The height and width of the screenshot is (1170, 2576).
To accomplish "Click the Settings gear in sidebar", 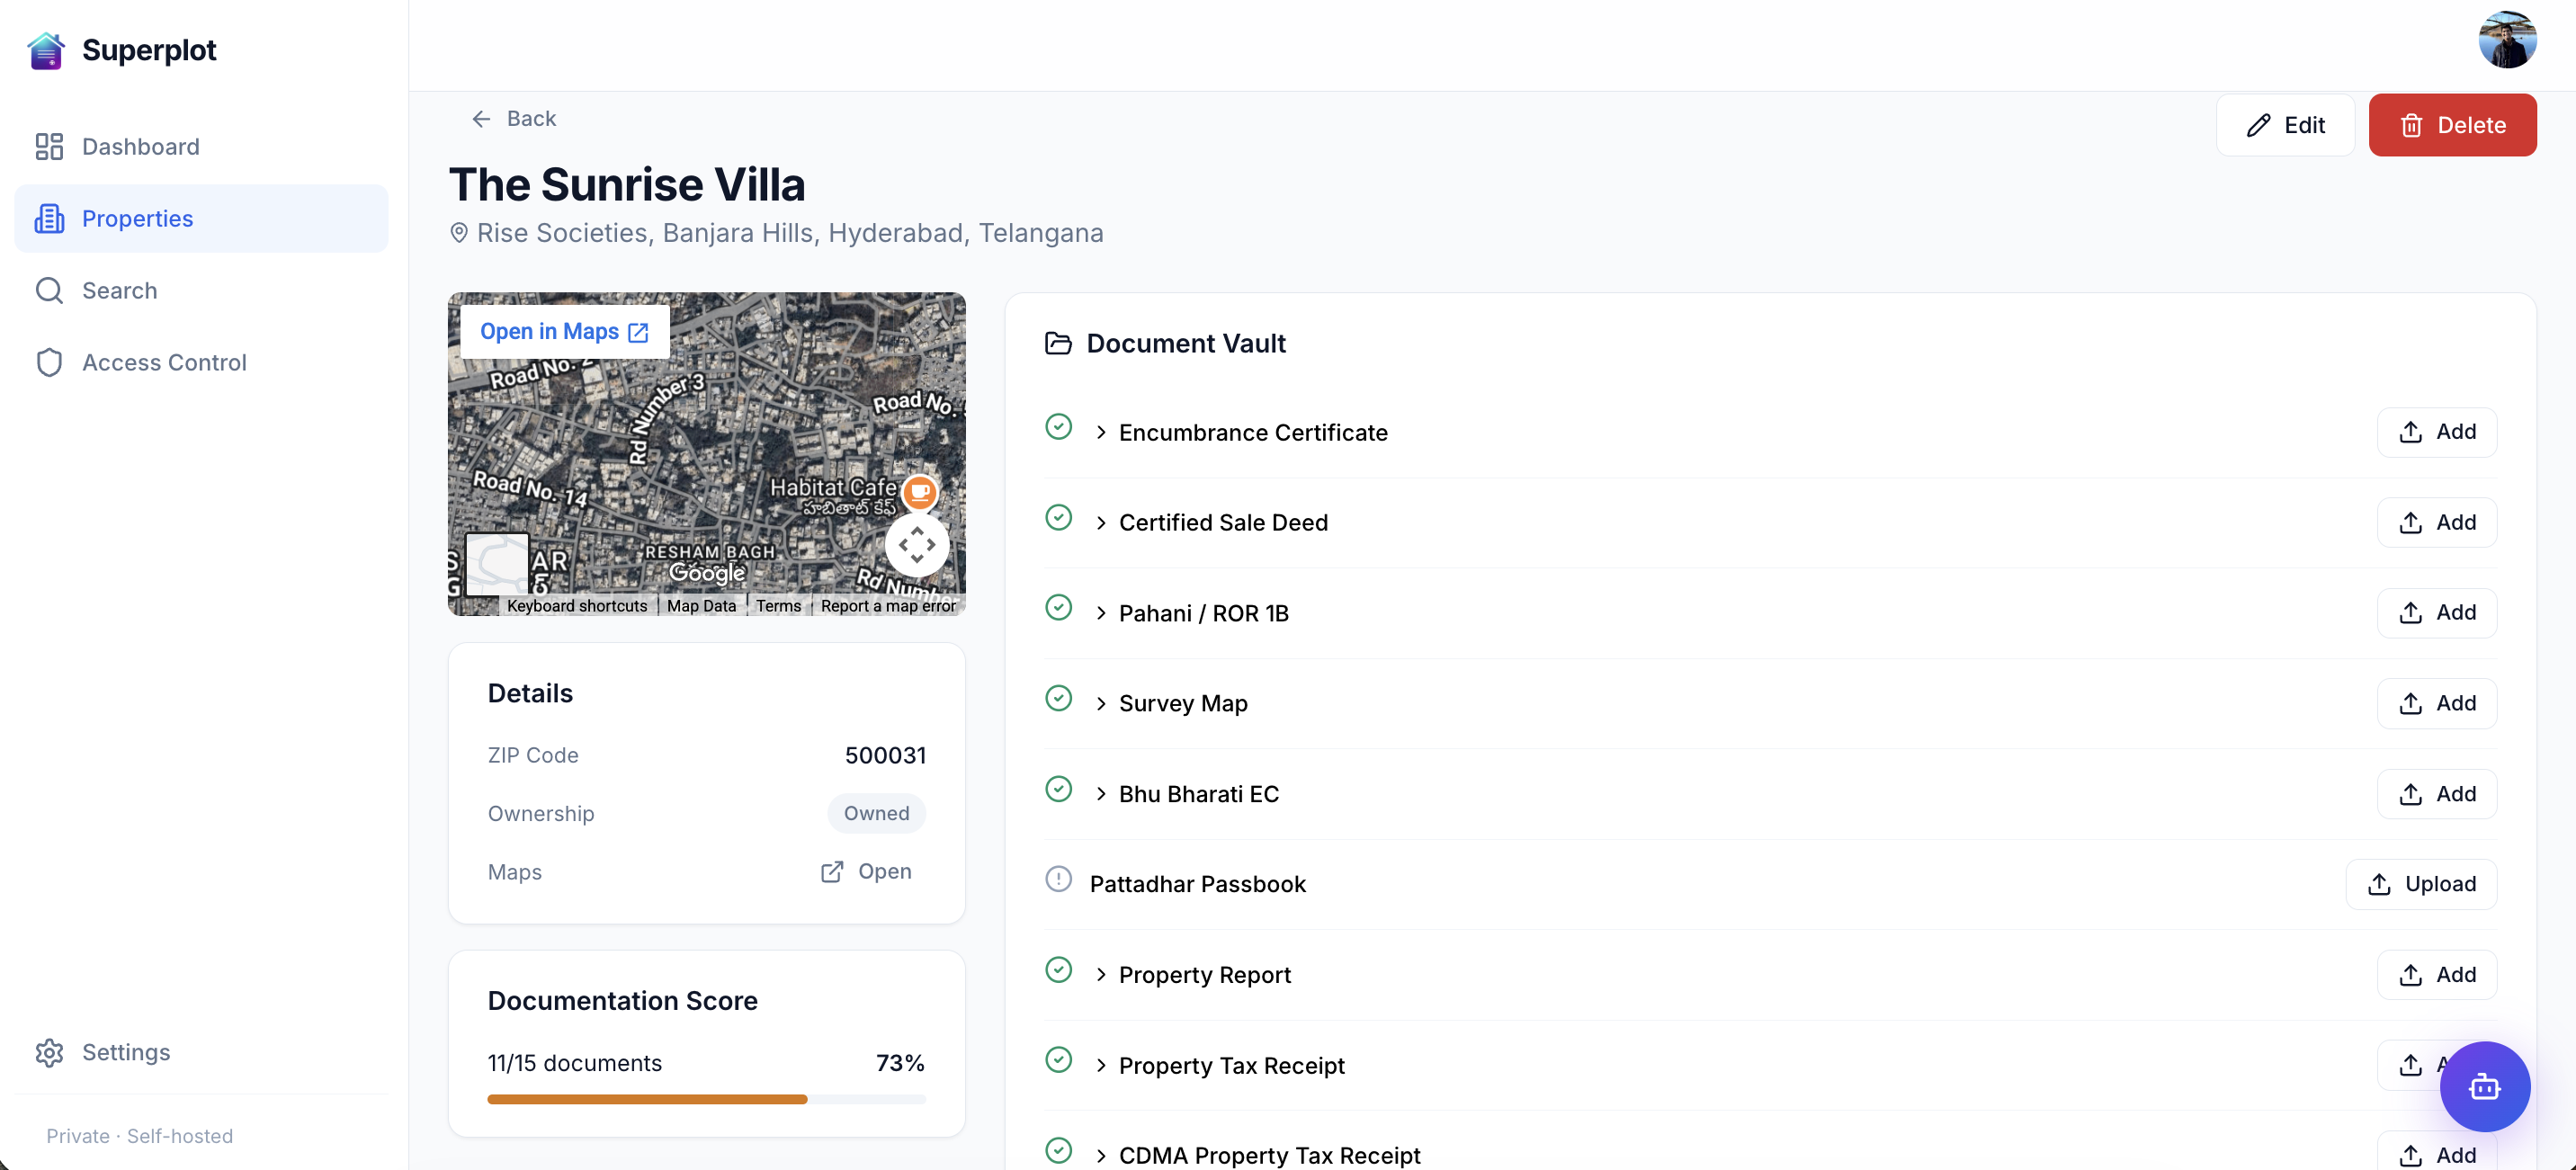I will pos(49,1052).
